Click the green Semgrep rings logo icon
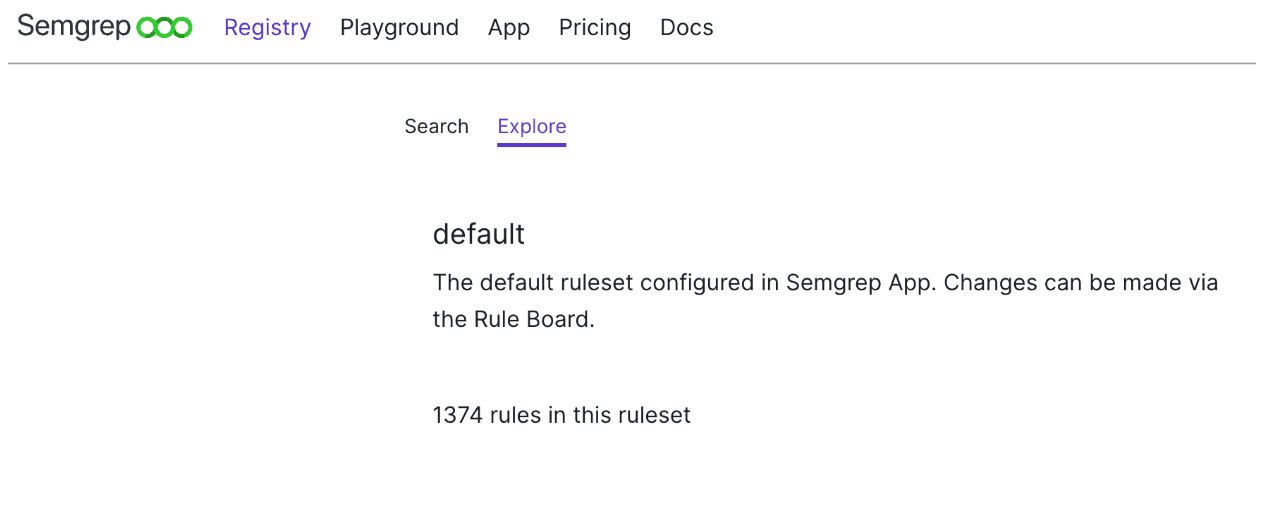1262x510 pixels. (164, 28)
